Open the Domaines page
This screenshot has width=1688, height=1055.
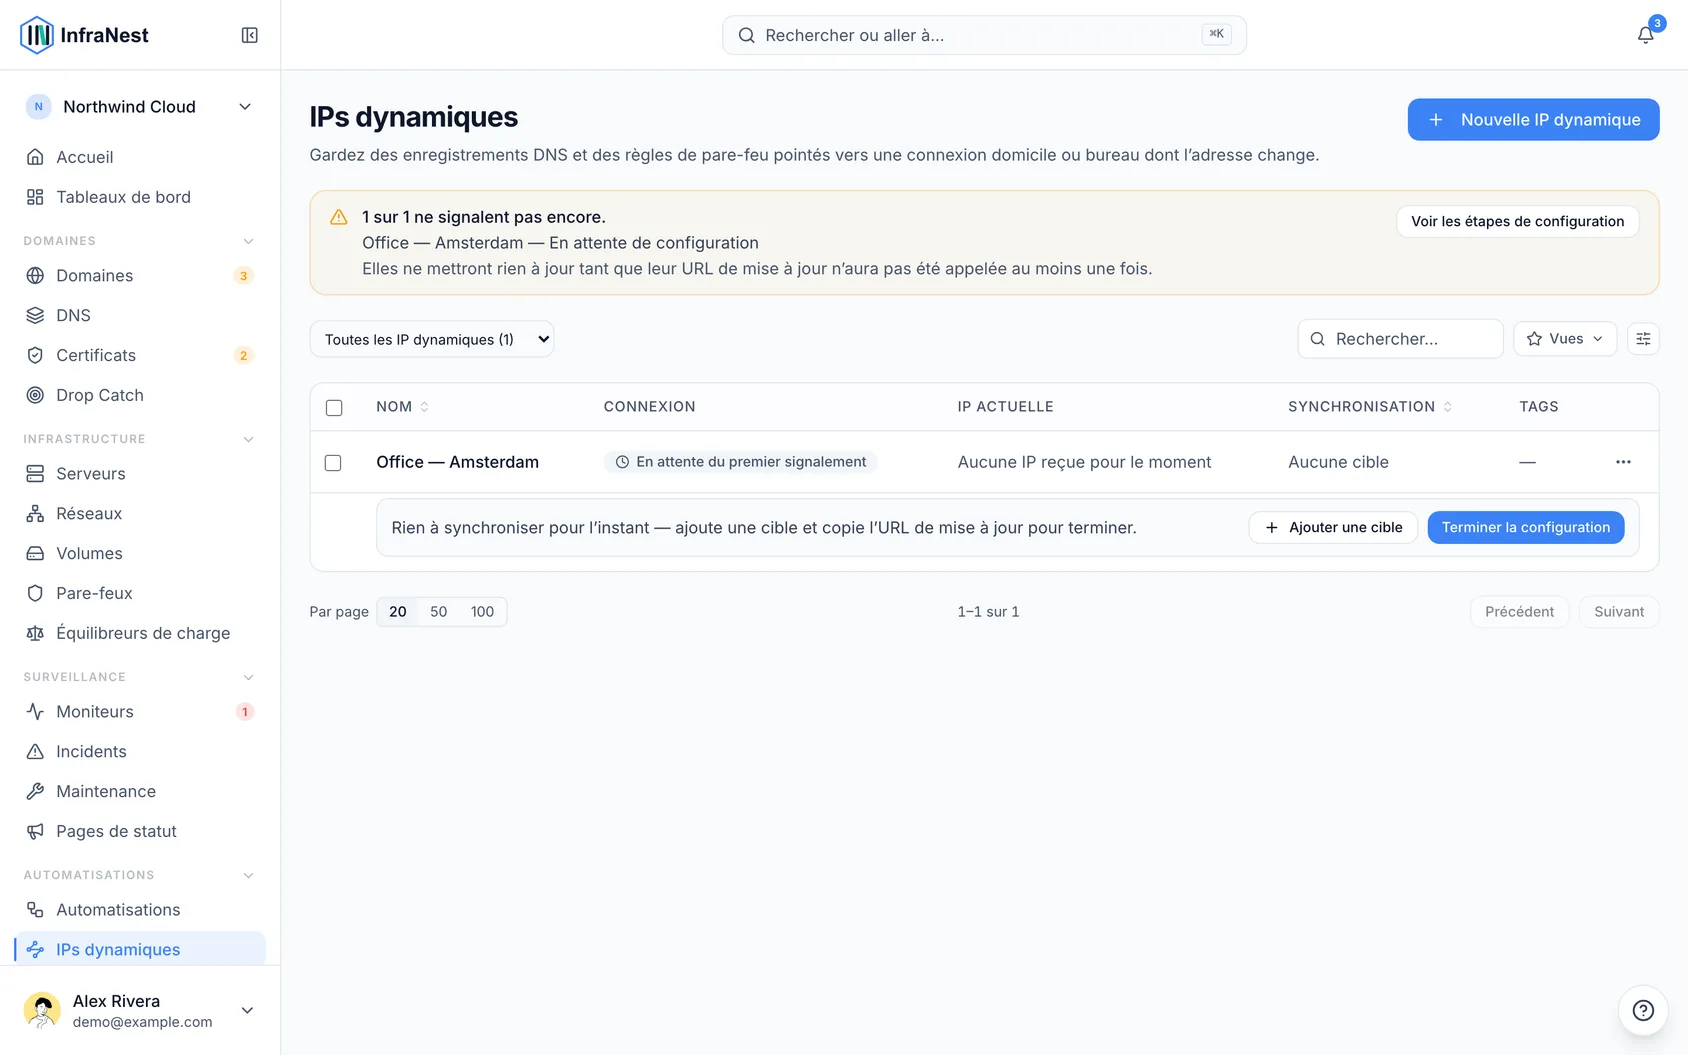[x=140, y=275]
